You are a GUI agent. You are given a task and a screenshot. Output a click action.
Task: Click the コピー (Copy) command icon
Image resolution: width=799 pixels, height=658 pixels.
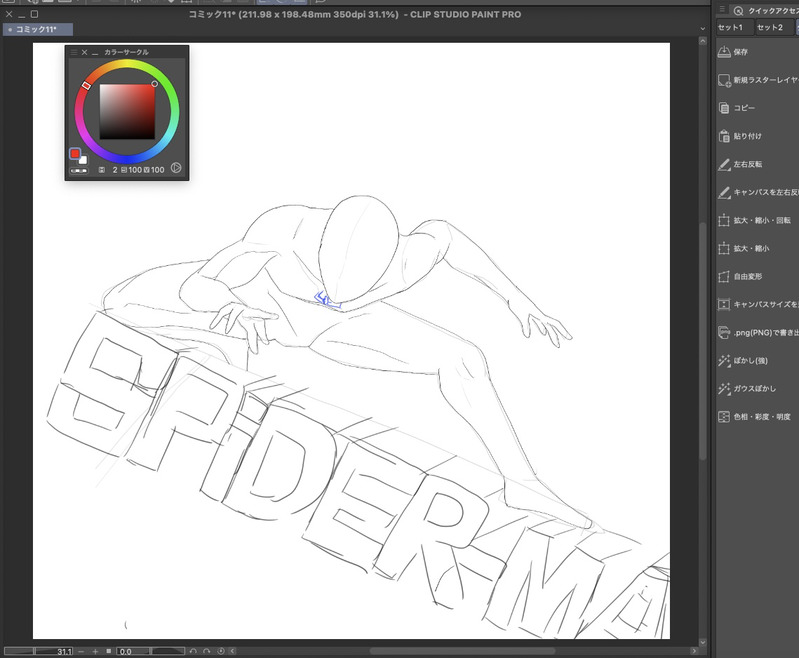[724, 108]
